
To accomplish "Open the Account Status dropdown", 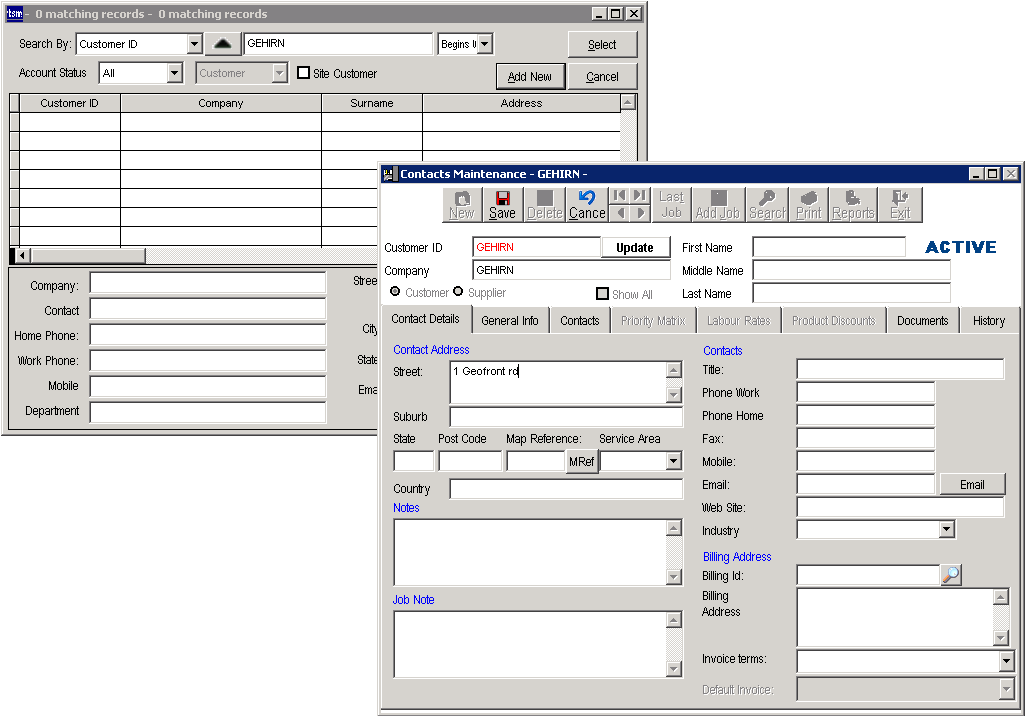I will point(174,73).
